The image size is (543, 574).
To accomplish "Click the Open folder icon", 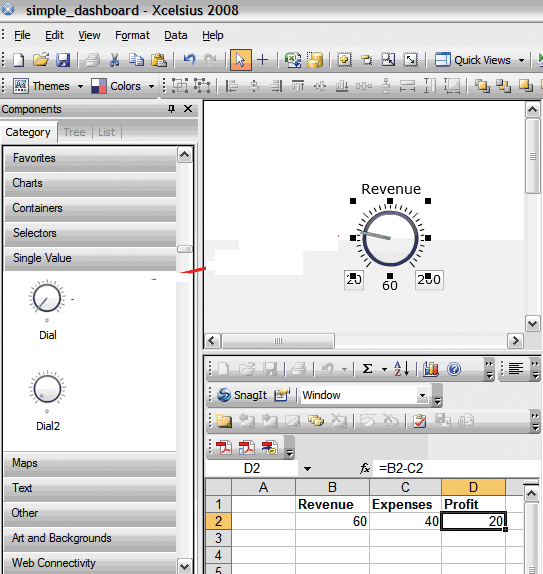I will (41, 60).
